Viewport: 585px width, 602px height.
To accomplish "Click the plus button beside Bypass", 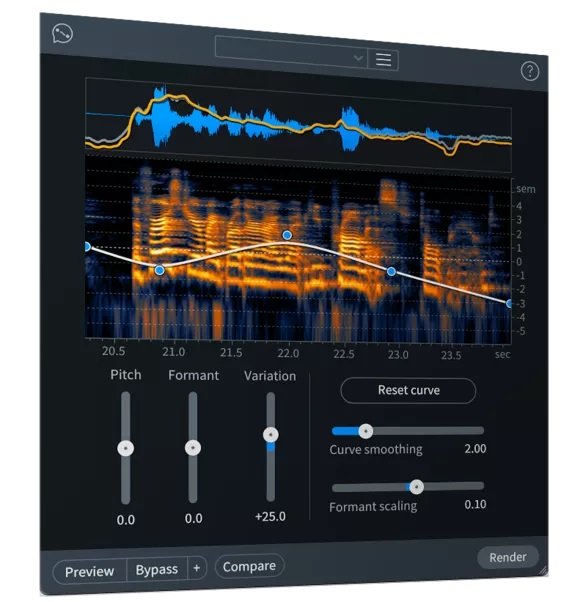I will [x=197, y=568].
